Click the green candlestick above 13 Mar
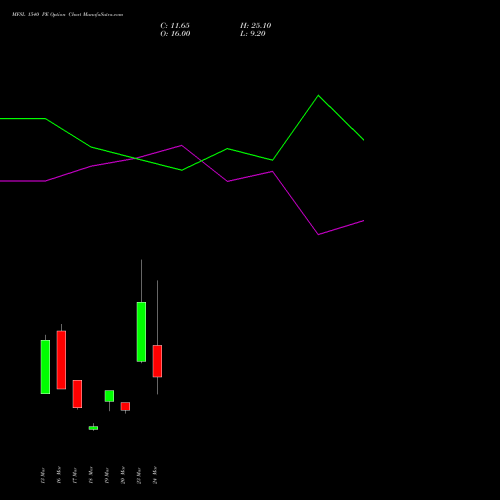The height and width of the screenshot is (500, 500). point(45,367)
